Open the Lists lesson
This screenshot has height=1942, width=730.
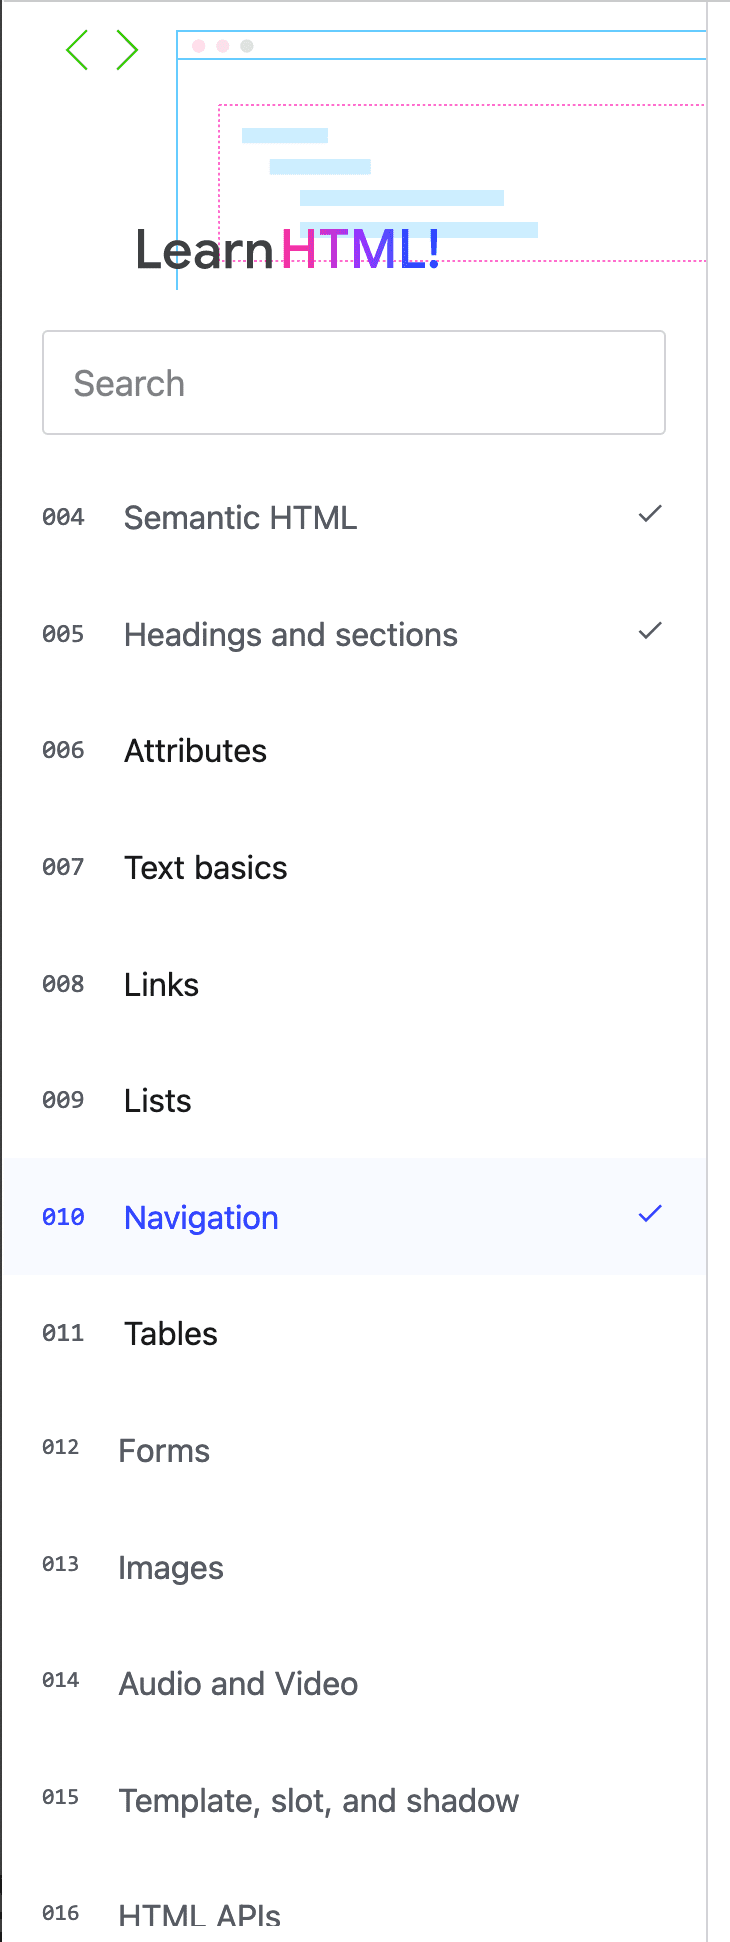[157, 1101]
